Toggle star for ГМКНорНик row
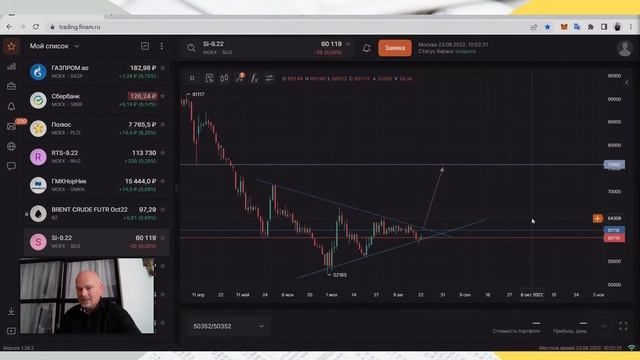 [163, 181]
